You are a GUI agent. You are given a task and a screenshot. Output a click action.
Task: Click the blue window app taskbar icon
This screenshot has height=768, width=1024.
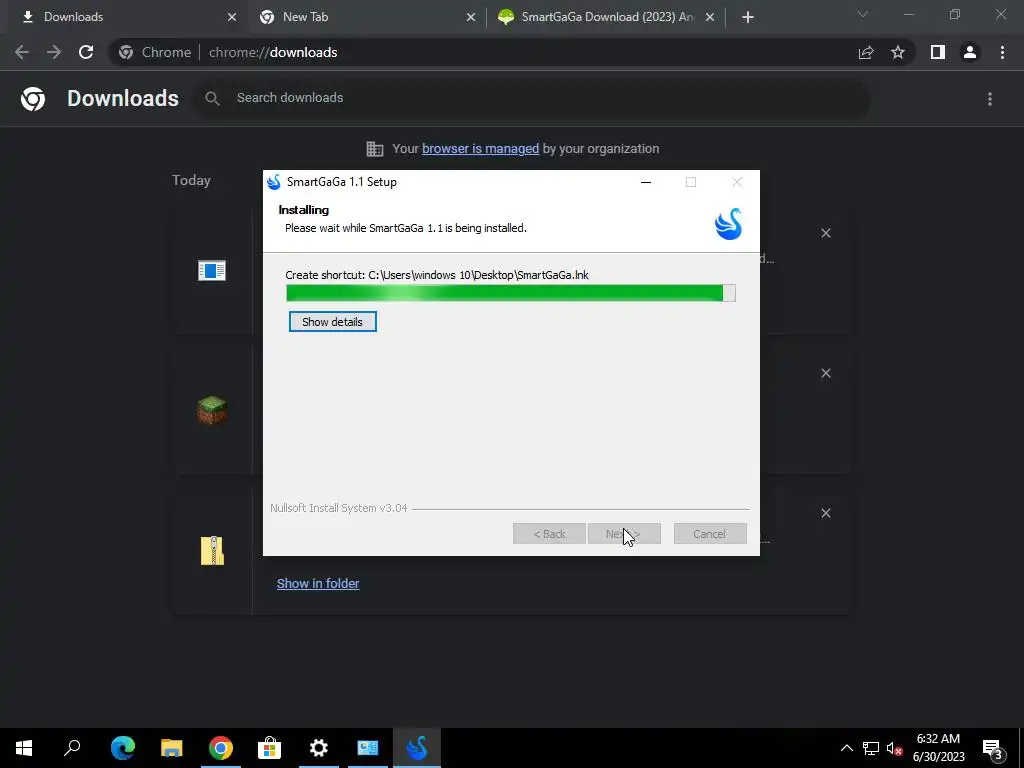[368, 748]
